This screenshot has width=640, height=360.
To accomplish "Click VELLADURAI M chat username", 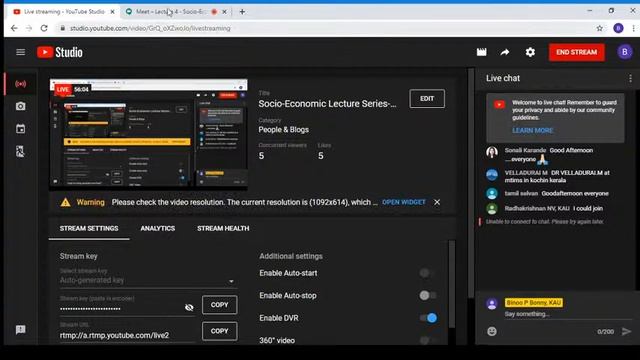I will pyautogui.click(x=526, y=173).
